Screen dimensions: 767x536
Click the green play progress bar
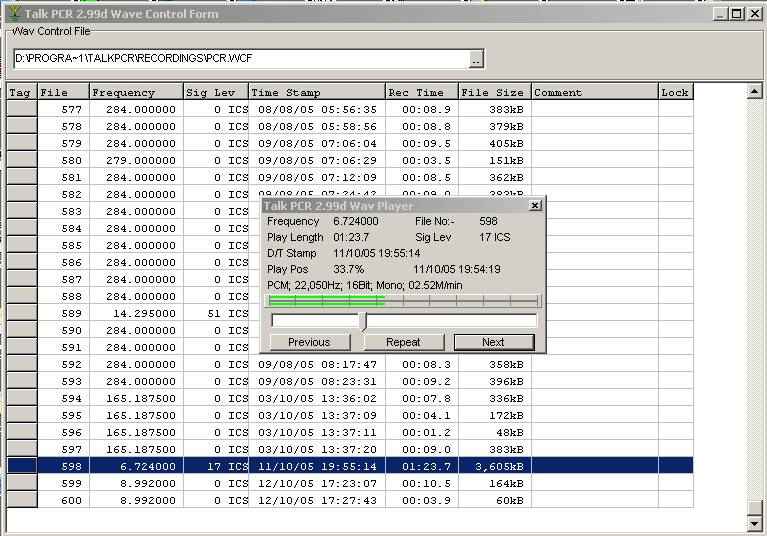(404, 301)
